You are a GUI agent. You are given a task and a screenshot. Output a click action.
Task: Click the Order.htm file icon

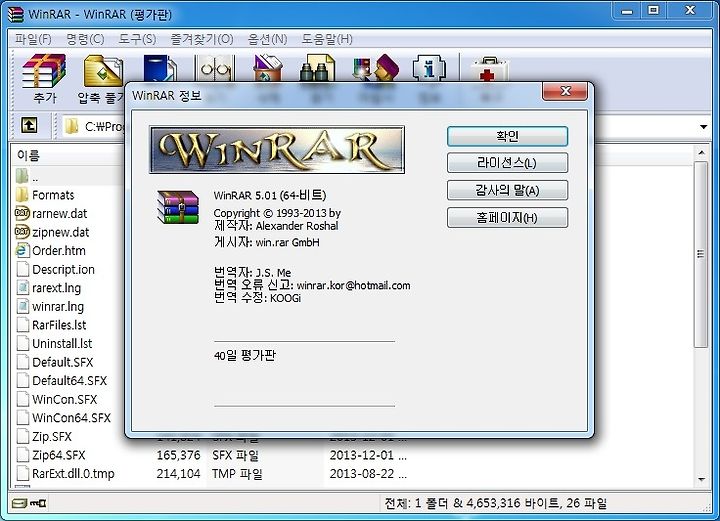coord(22,251)
